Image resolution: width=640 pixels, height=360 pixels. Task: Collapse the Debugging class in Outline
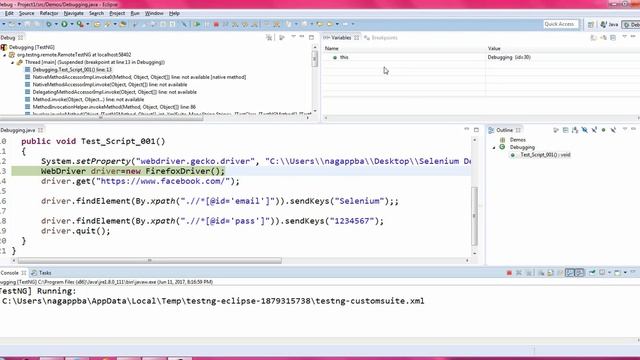point(494,147)
